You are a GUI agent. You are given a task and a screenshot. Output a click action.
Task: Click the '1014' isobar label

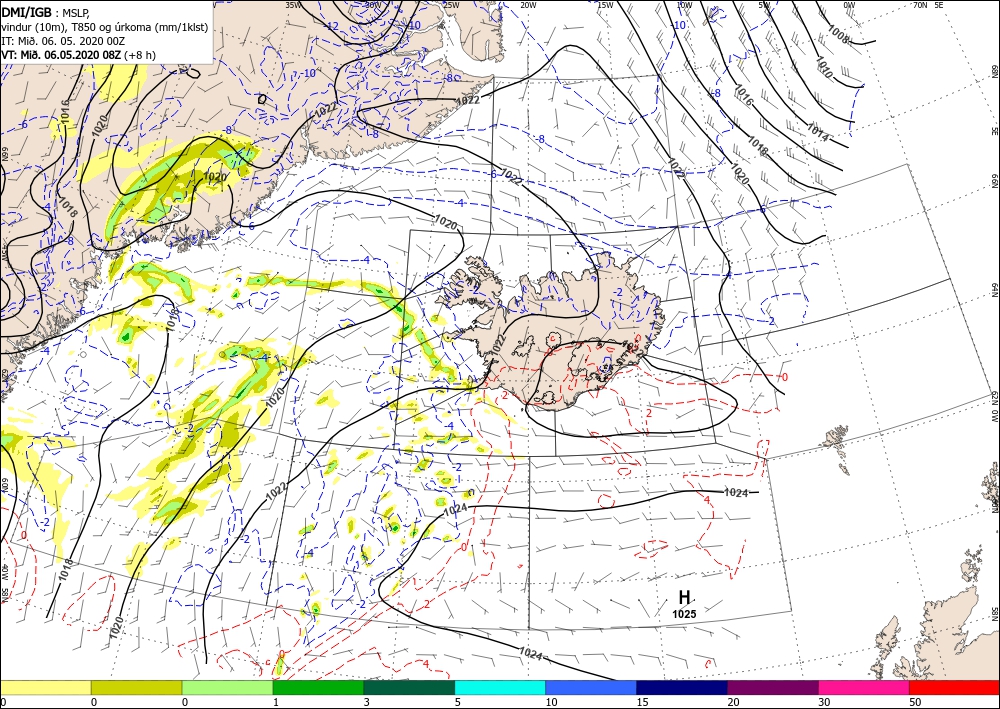(x=817, y=133)
